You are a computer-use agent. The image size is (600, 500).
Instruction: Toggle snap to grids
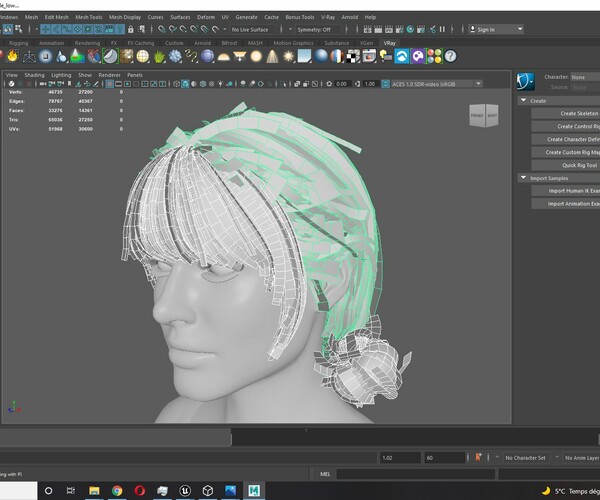click(162, 29)
